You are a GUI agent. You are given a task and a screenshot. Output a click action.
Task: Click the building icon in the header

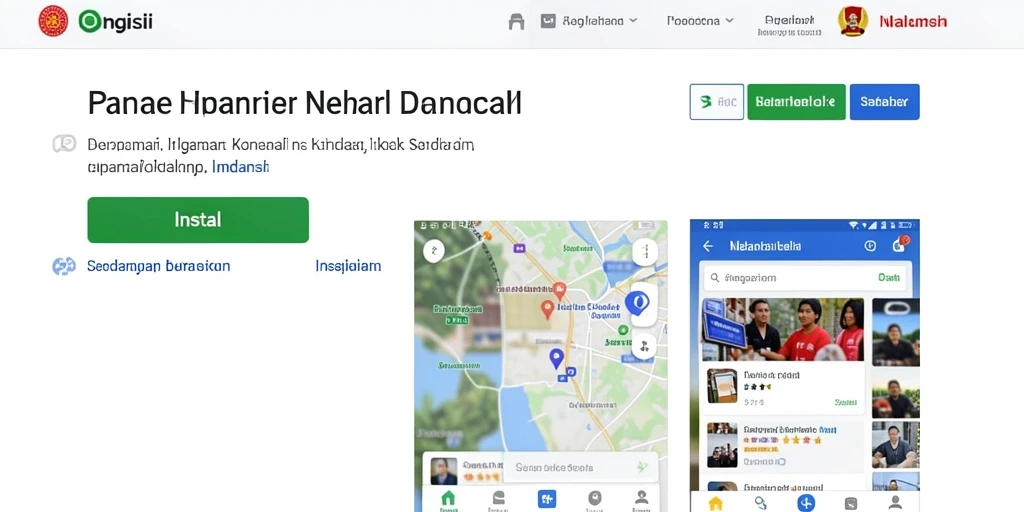pos(516,22)
